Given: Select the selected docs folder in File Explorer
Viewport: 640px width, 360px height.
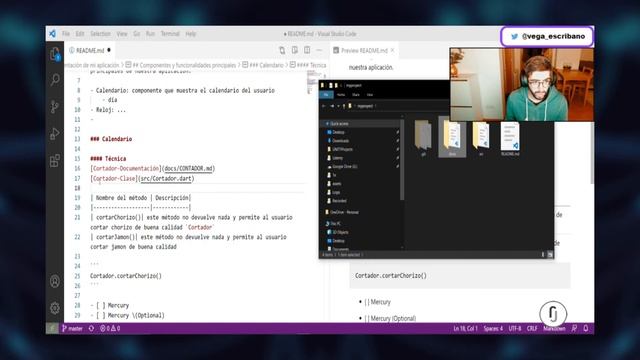Looking at the screenshot, I should [452, 138].
